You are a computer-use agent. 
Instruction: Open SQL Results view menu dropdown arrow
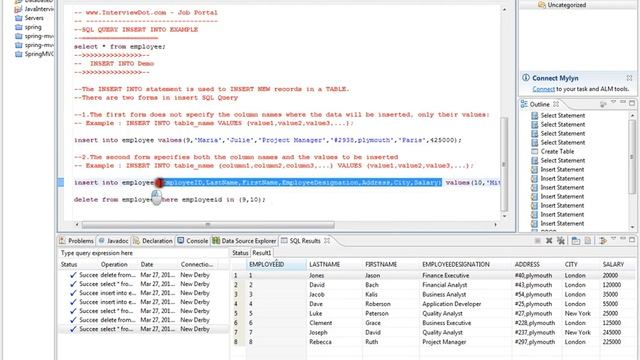coord(613,239)
